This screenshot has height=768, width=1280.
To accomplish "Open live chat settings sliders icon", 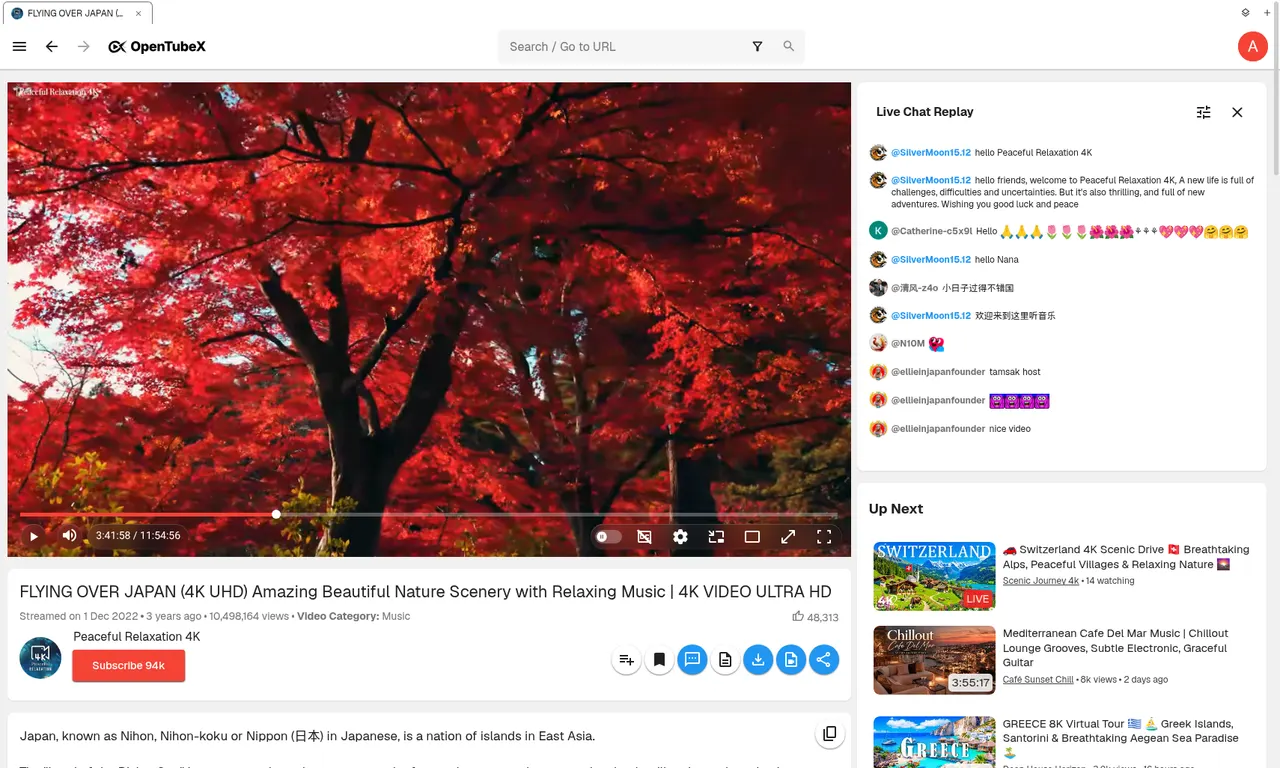I will click(1204, 112).
